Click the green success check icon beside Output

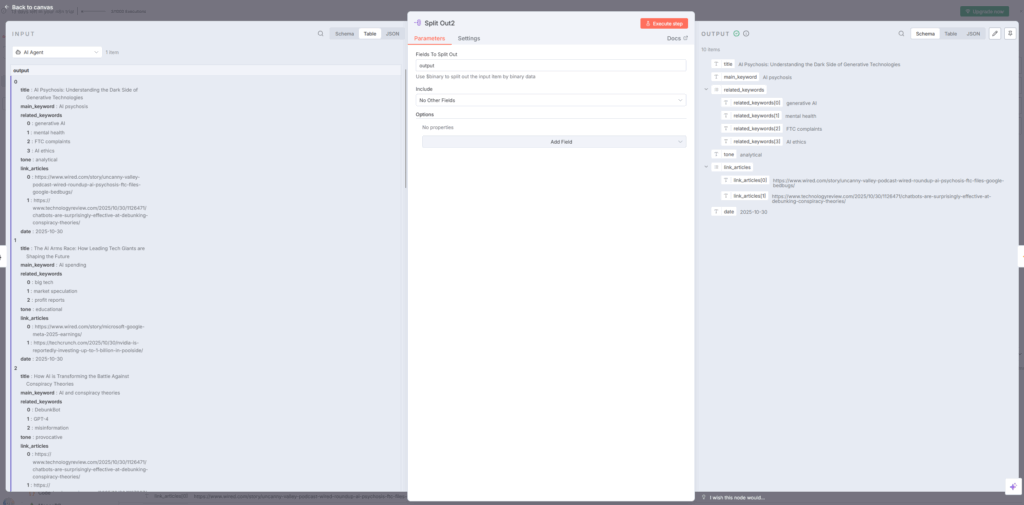click(737, 33)
